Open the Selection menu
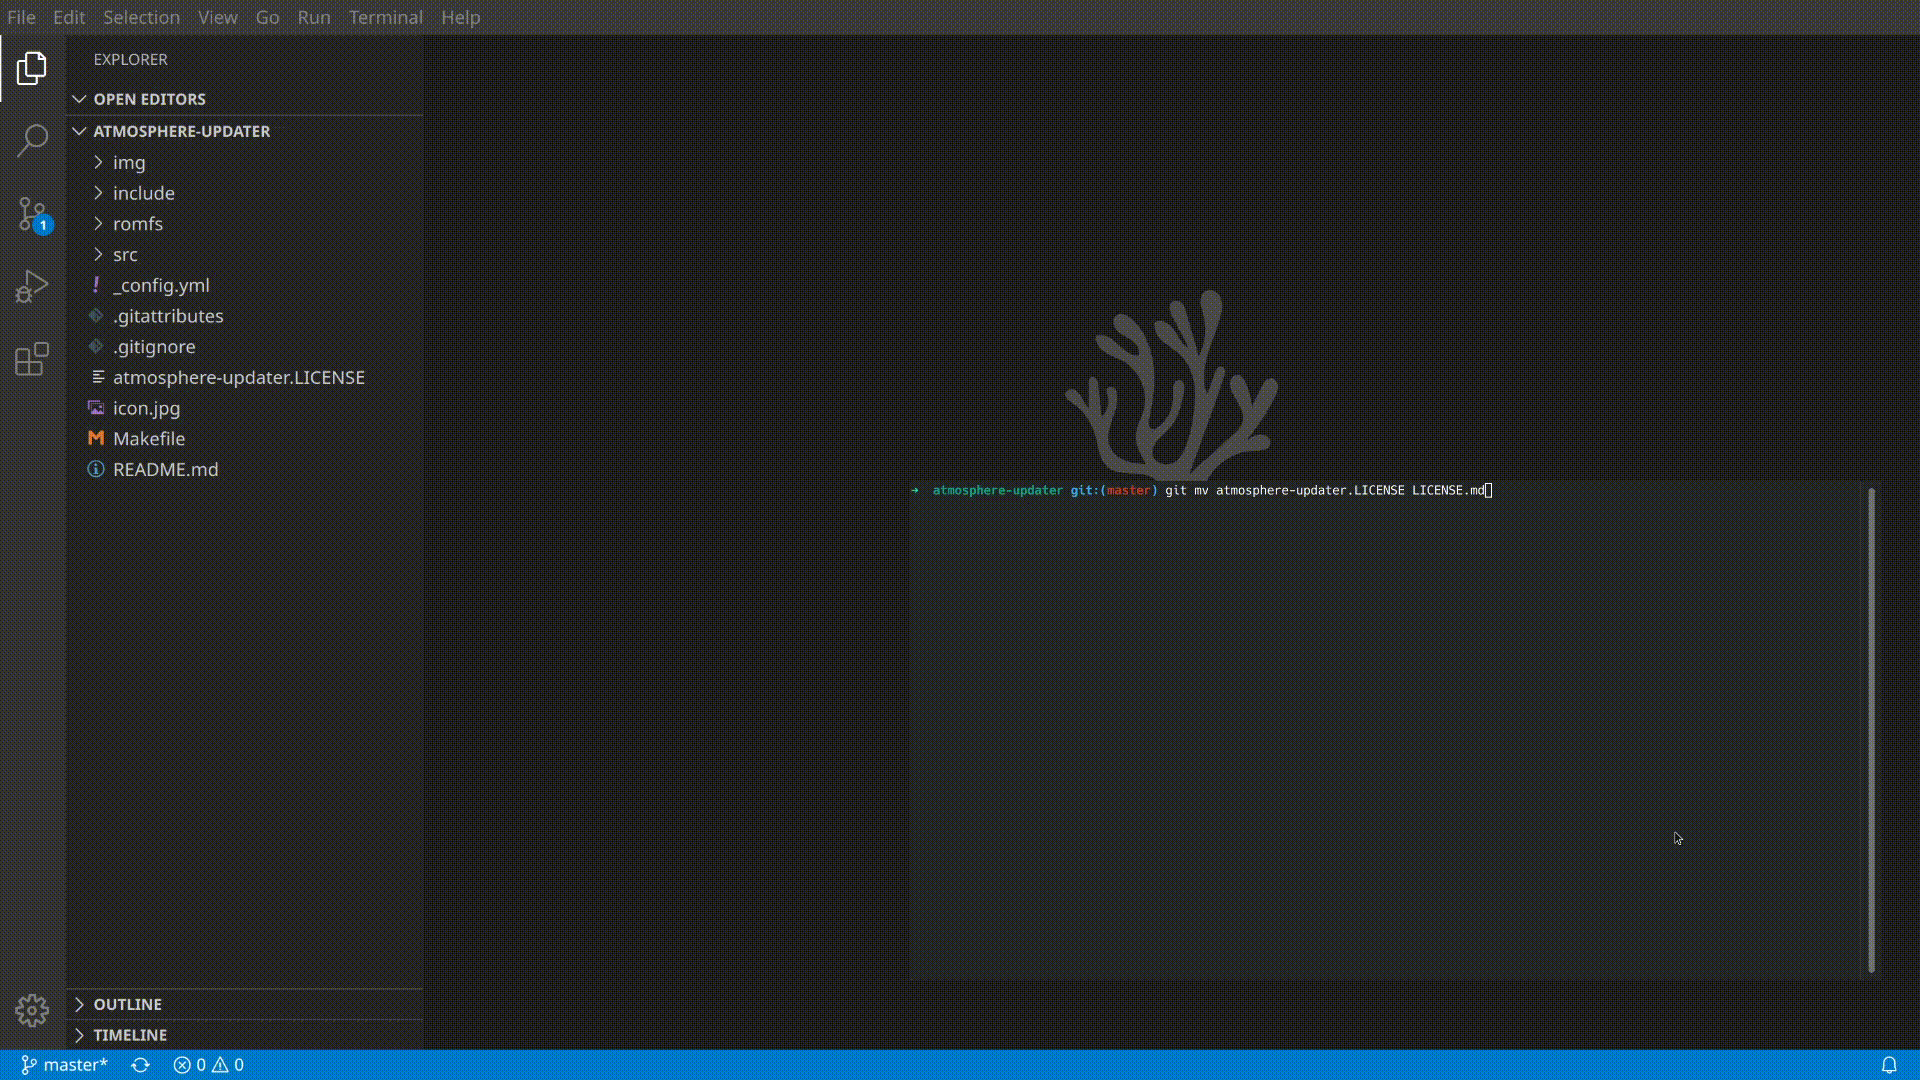1920x1080 pixels. [x=142, y=17]
